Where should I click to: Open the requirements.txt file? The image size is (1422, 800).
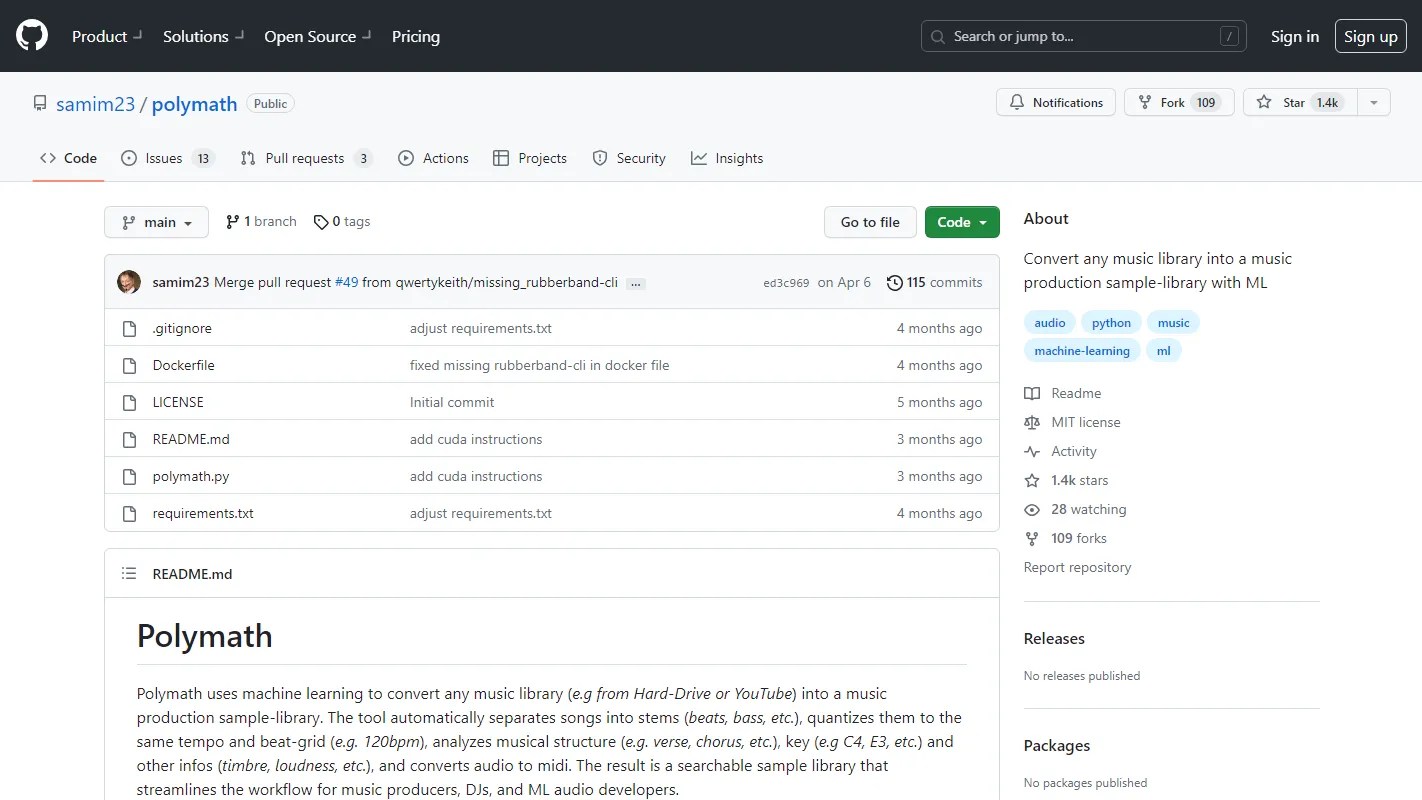203,513
